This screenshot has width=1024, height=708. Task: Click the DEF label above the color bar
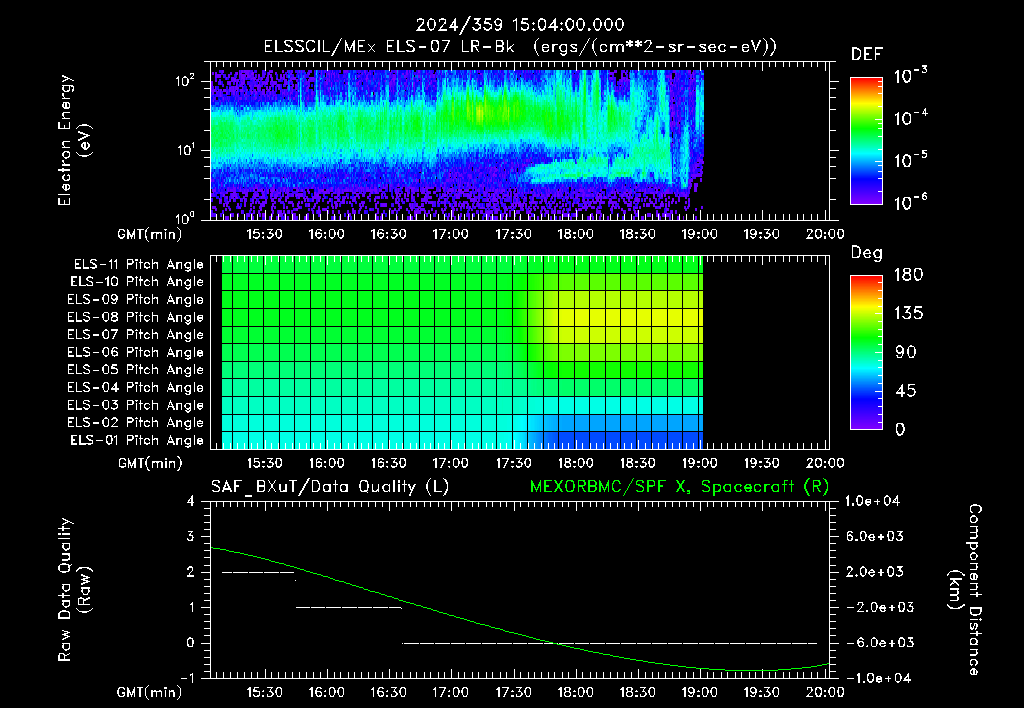coord(867,54)
